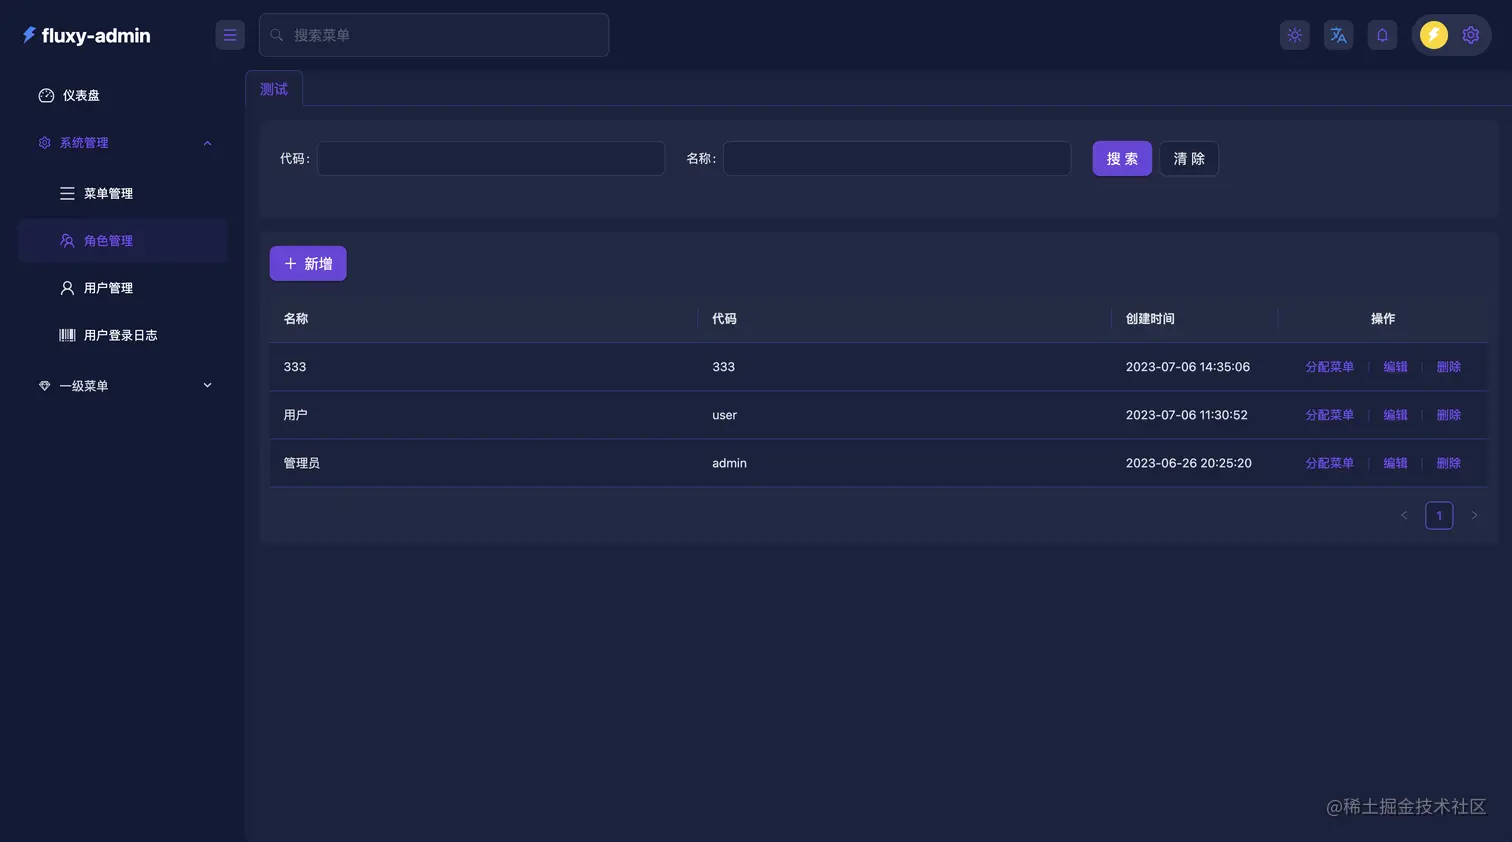Click 删除 for role 333
Image resolution: width=1512 pixels, height=842 pixels.
pos(1448,367)
